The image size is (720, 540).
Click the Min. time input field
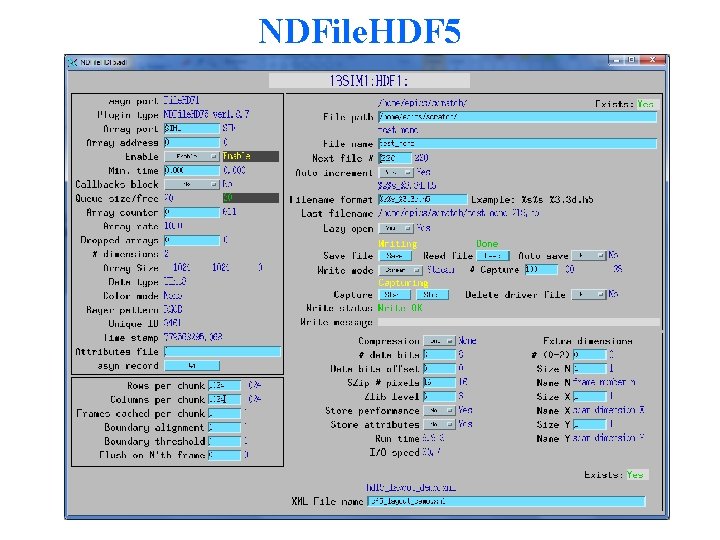tap(191, 170)
